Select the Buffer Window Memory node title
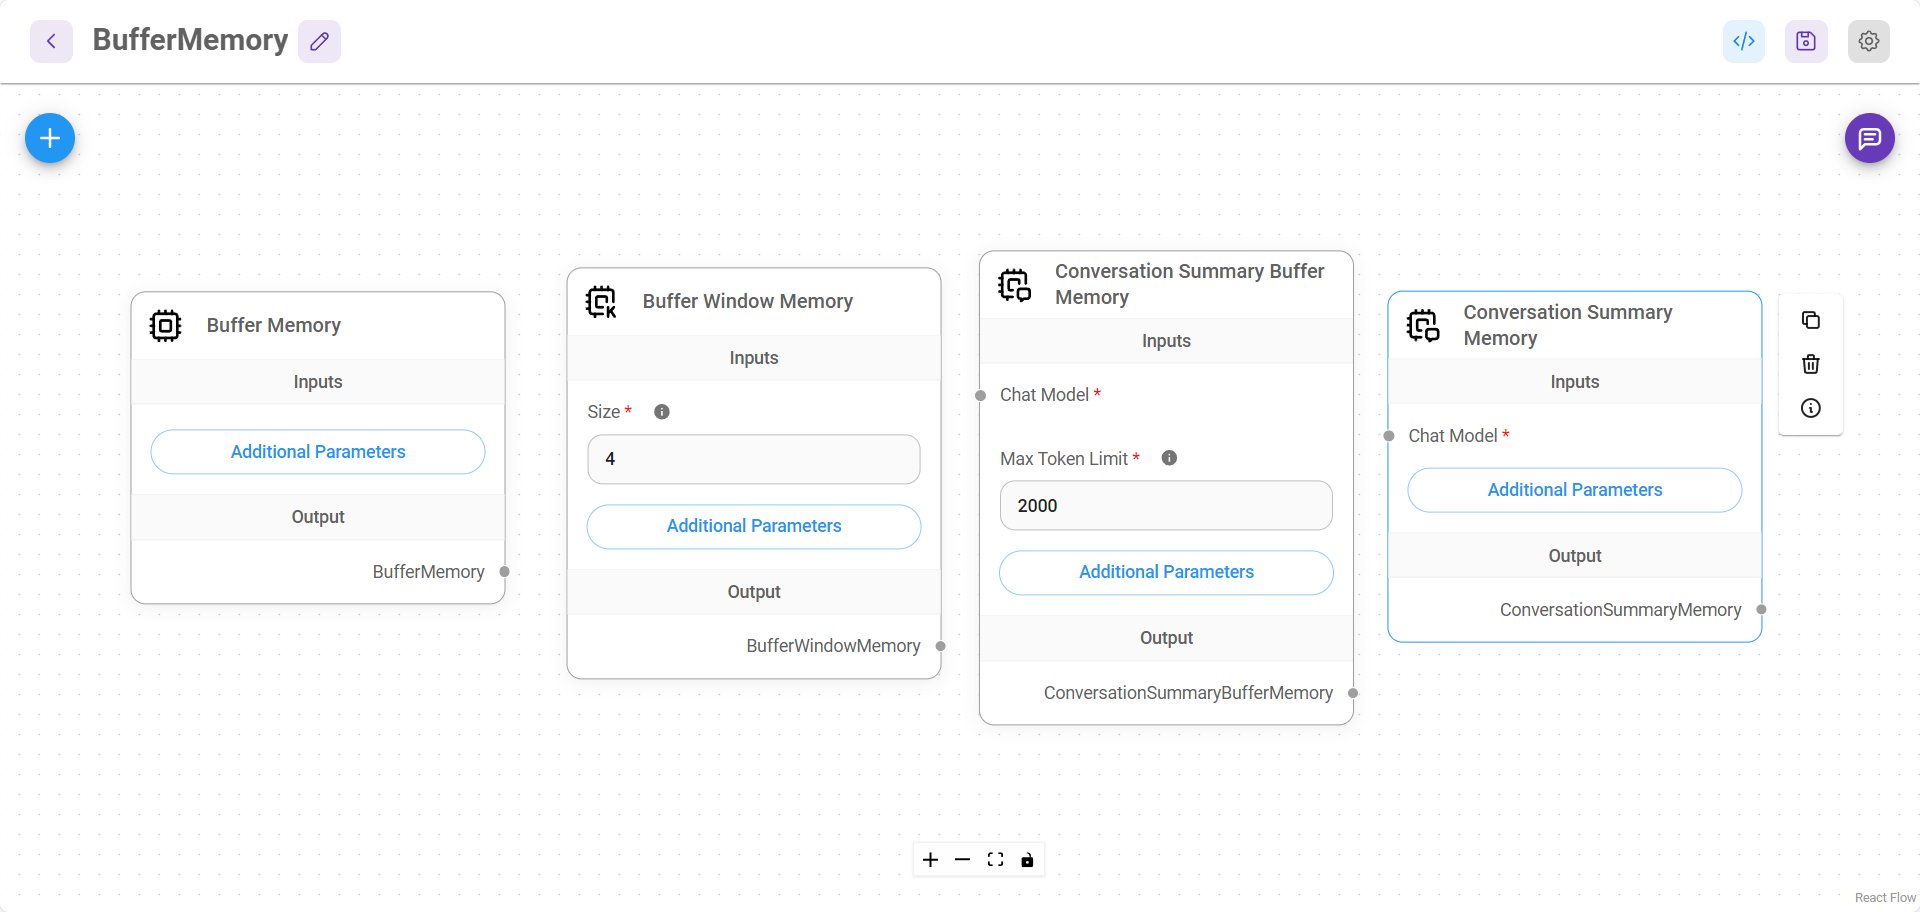 coord(748,301)
